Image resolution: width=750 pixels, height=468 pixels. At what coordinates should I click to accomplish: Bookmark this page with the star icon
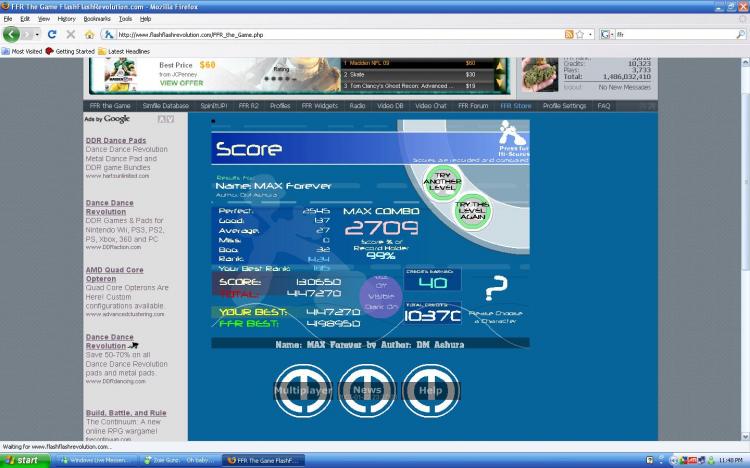coord(580,34)
